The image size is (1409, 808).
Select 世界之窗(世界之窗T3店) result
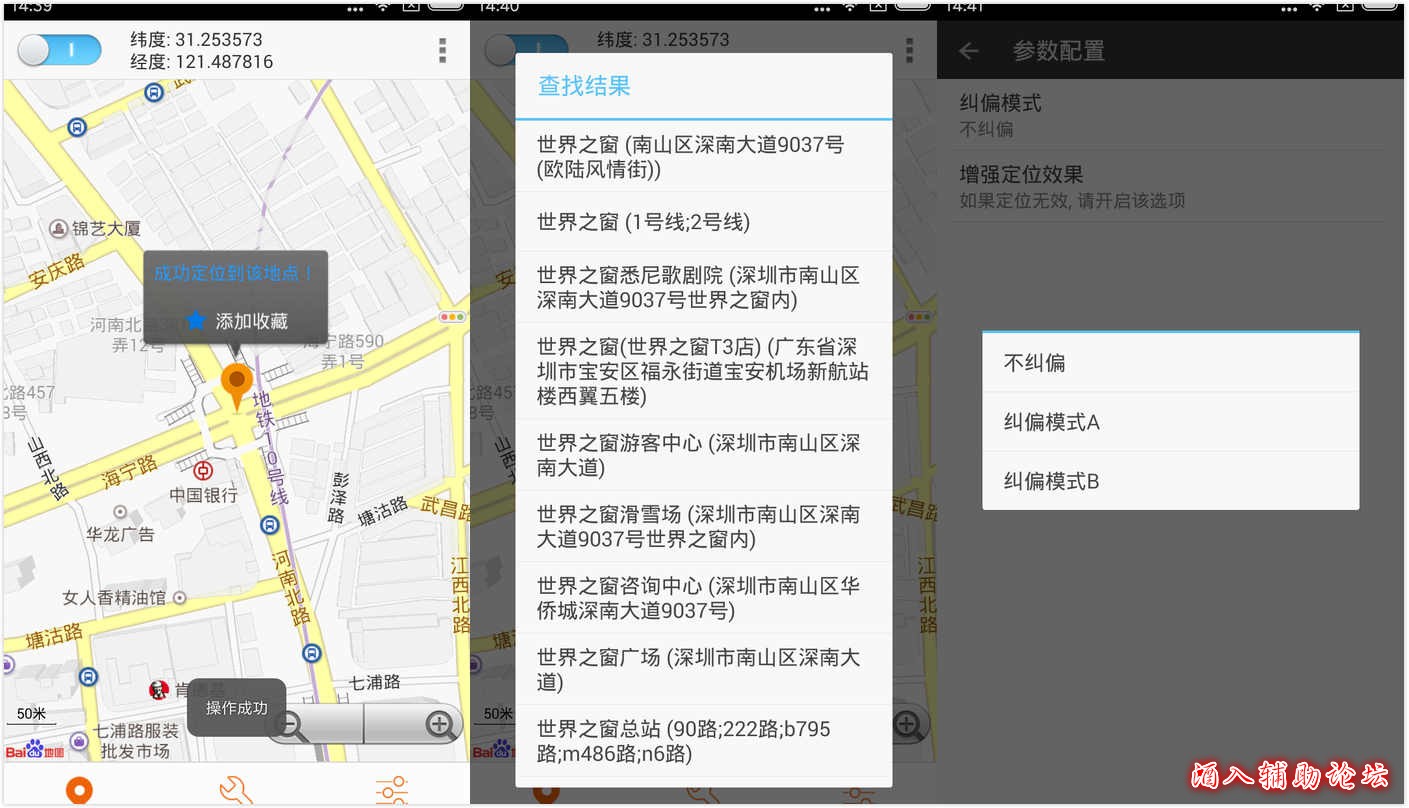pos(703,371)
